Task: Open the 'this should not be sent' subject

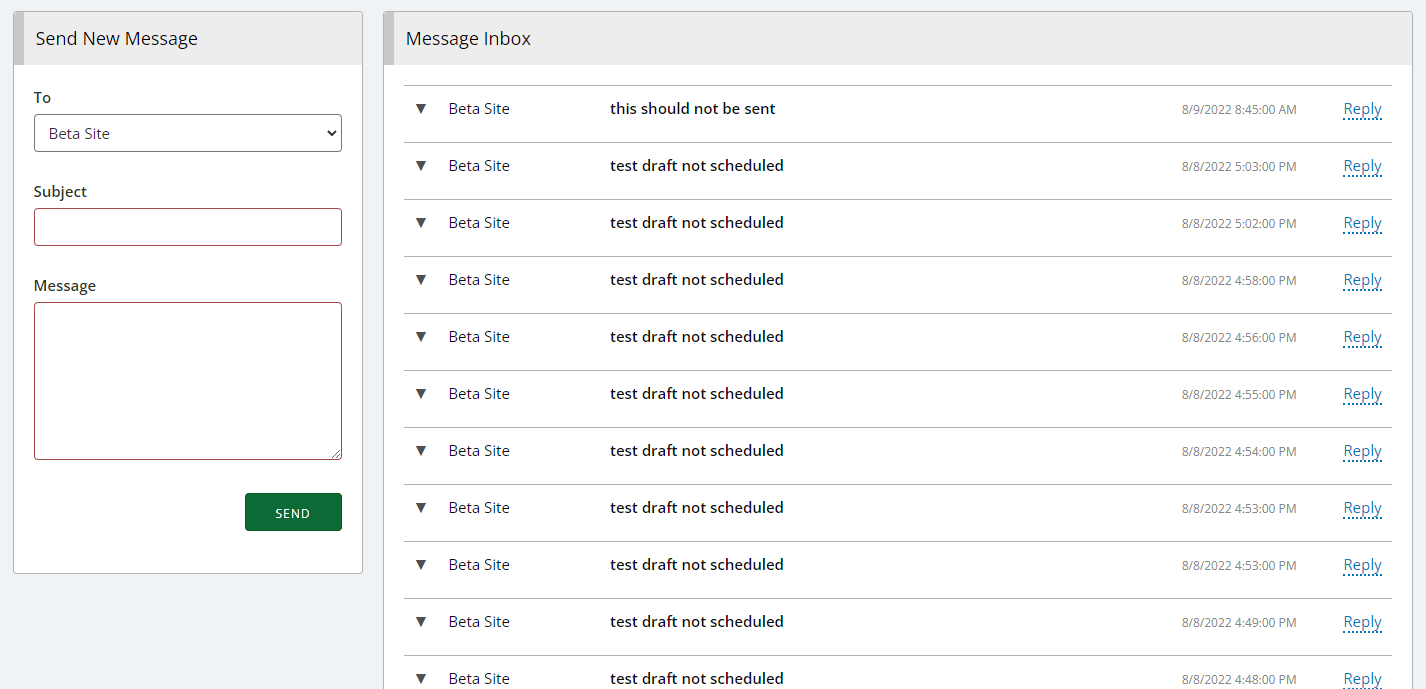Action: click(x=692, y=109)
